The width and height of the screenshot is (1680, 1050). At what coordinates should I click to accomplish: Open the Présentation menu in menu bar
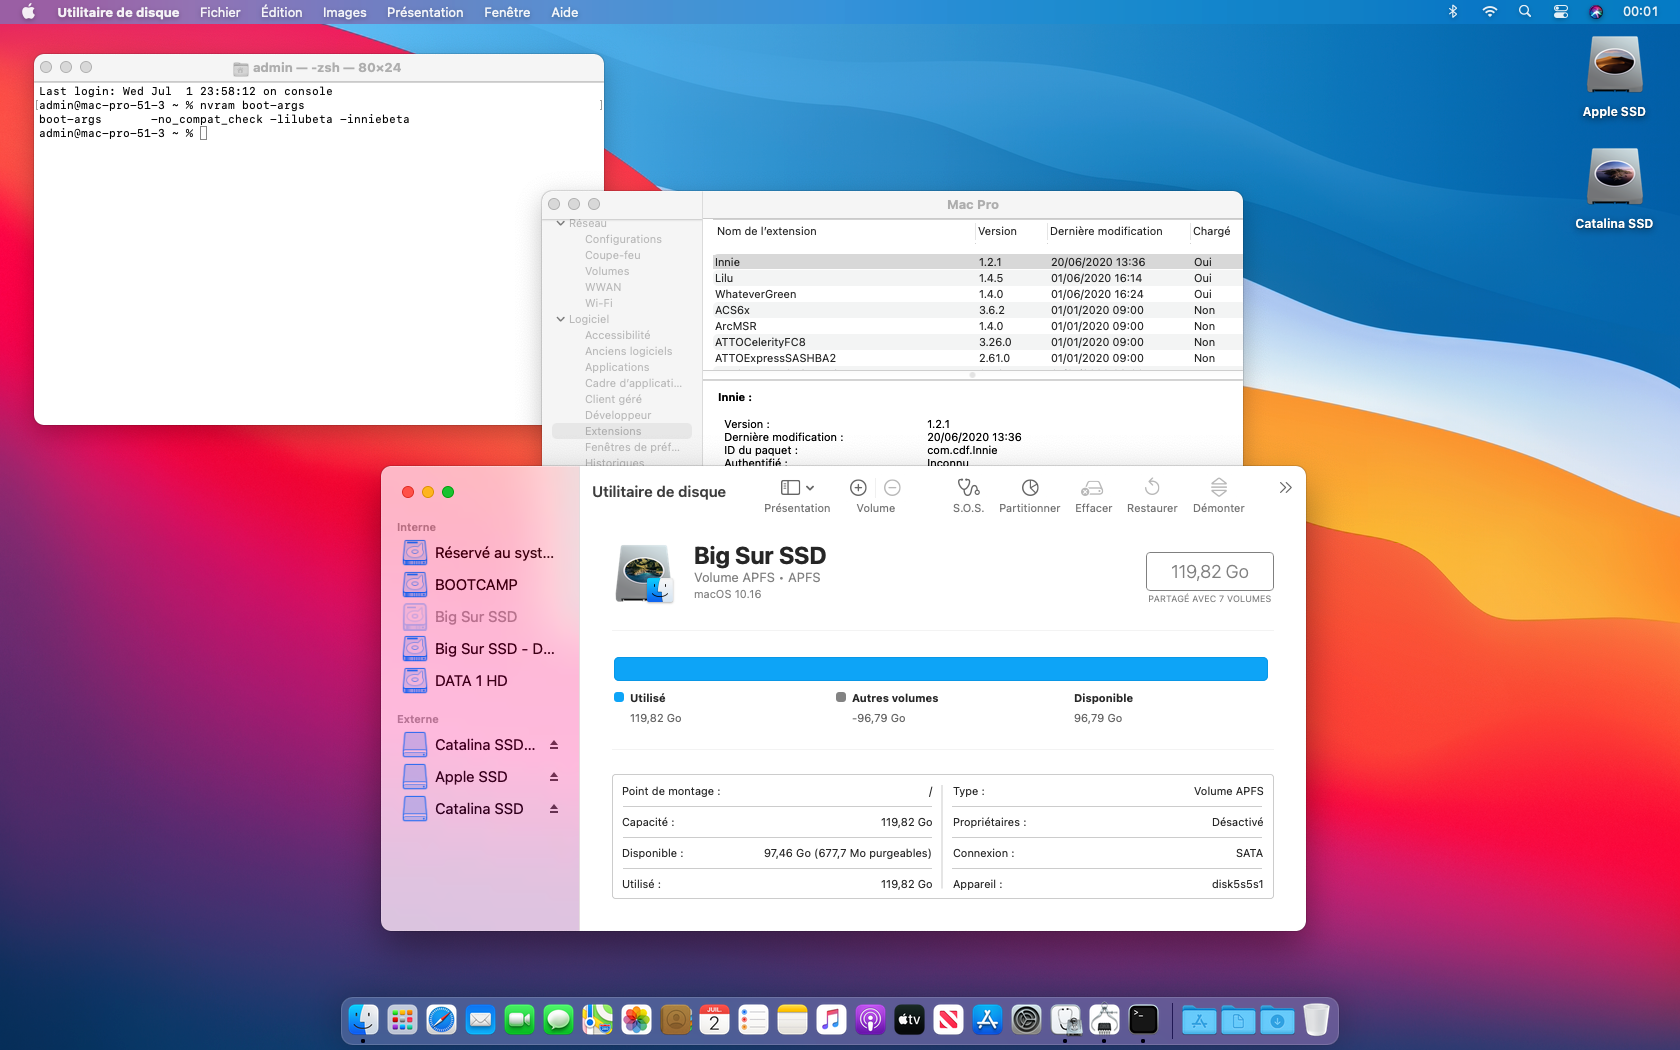pyautogui.click(x=425, y=12)
